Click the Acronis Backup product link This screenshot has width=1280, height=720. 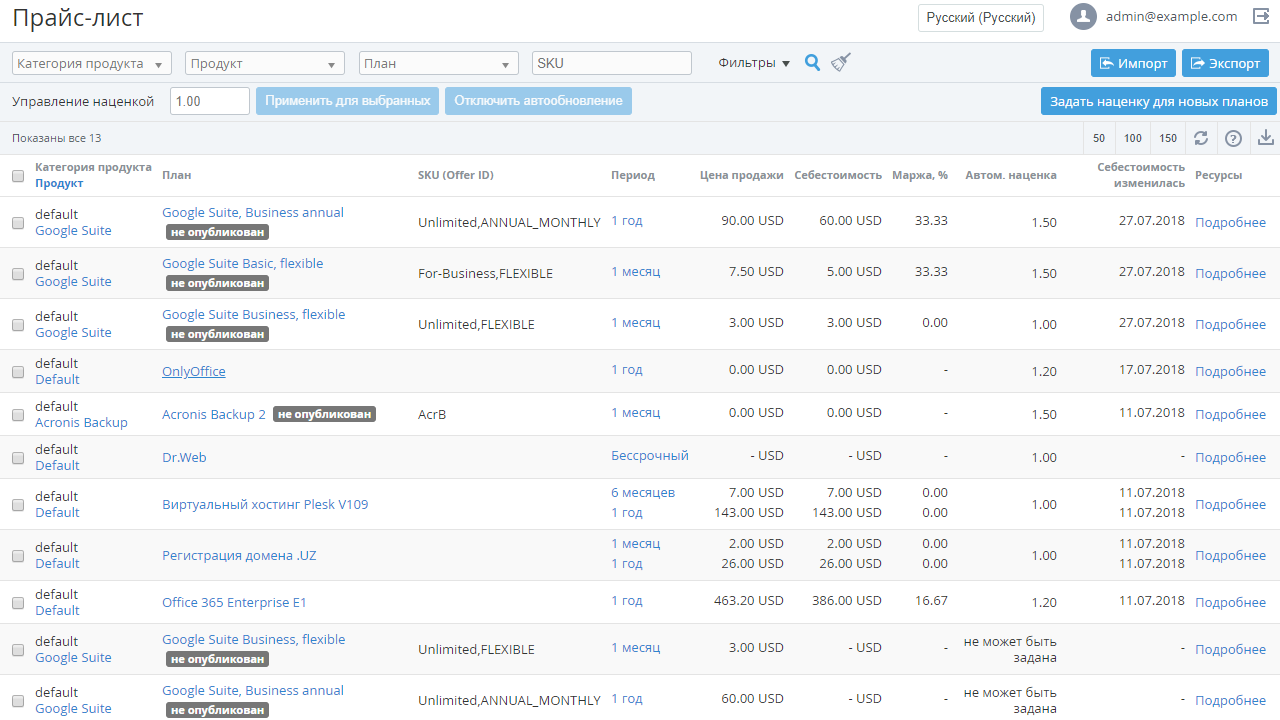click(81, 422)
